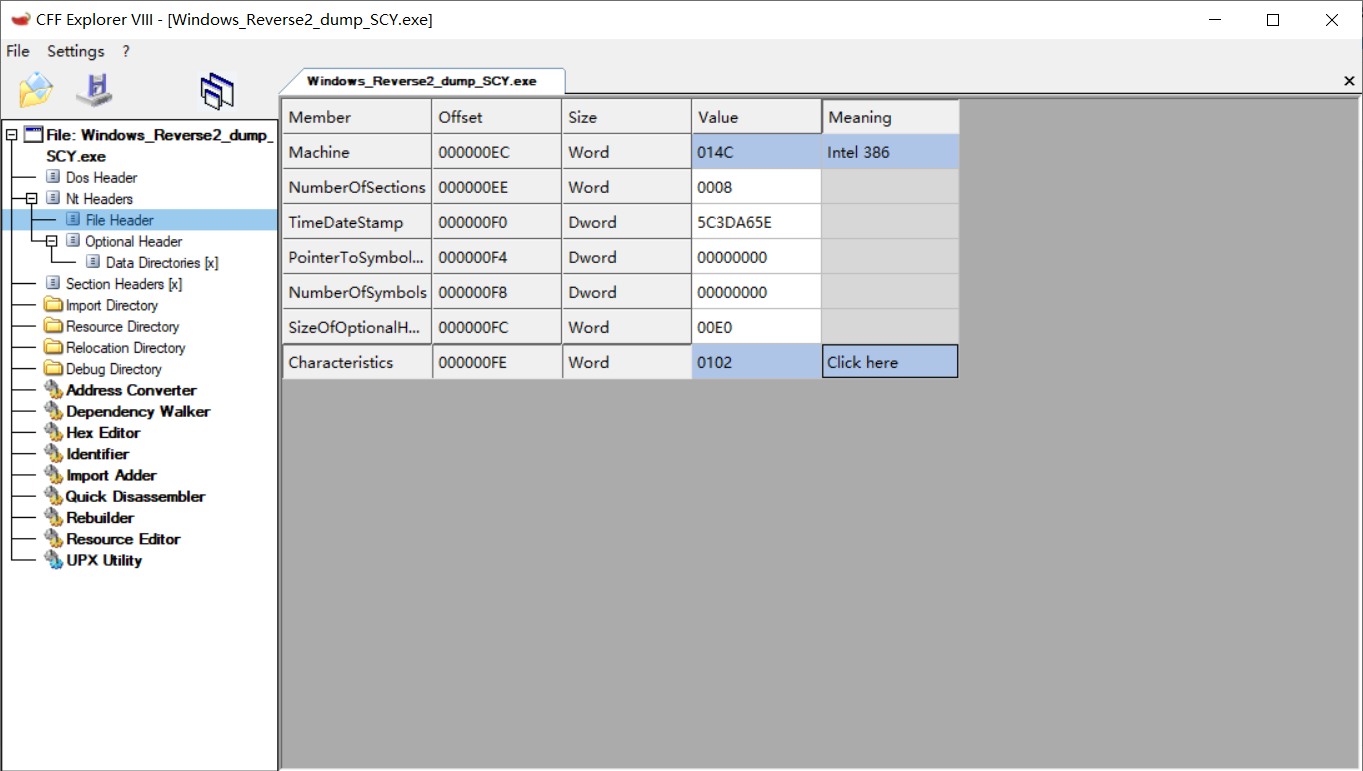The width and height of the screenshot is (1363, 771).
Task: Open the File menu
Action: [x=17, y=51]
